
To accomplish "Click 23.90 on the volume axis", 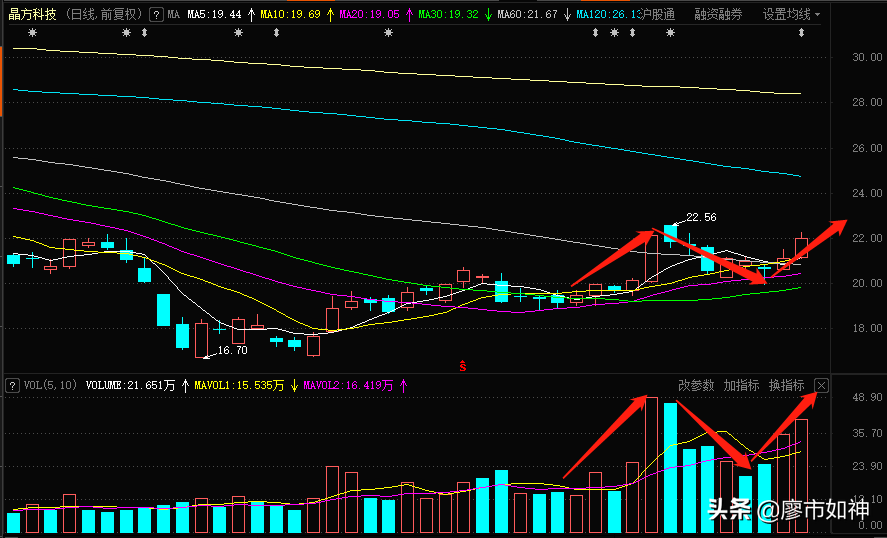I will pyautogui.click(x=867, y=467).
